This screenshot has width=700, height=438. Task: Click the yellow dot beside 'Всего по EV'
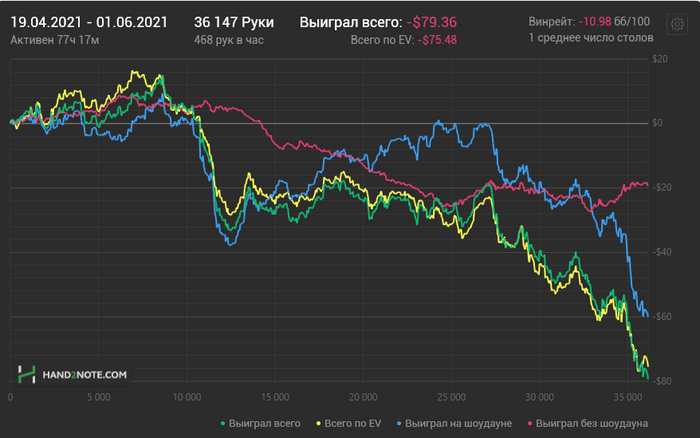coord(318,423)
